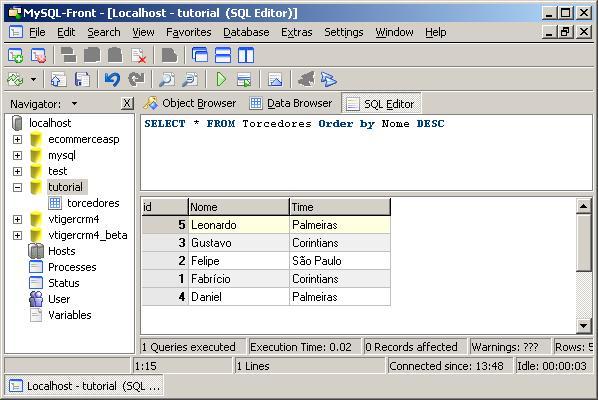Run selected statement icon

[x=244, y=80]
